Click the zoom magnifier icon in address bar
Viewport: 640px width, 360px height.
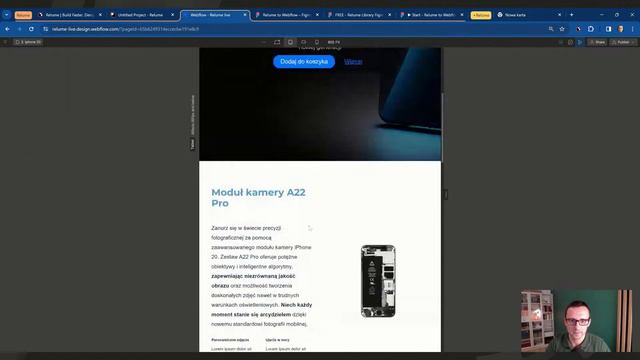tap(551, 29)
